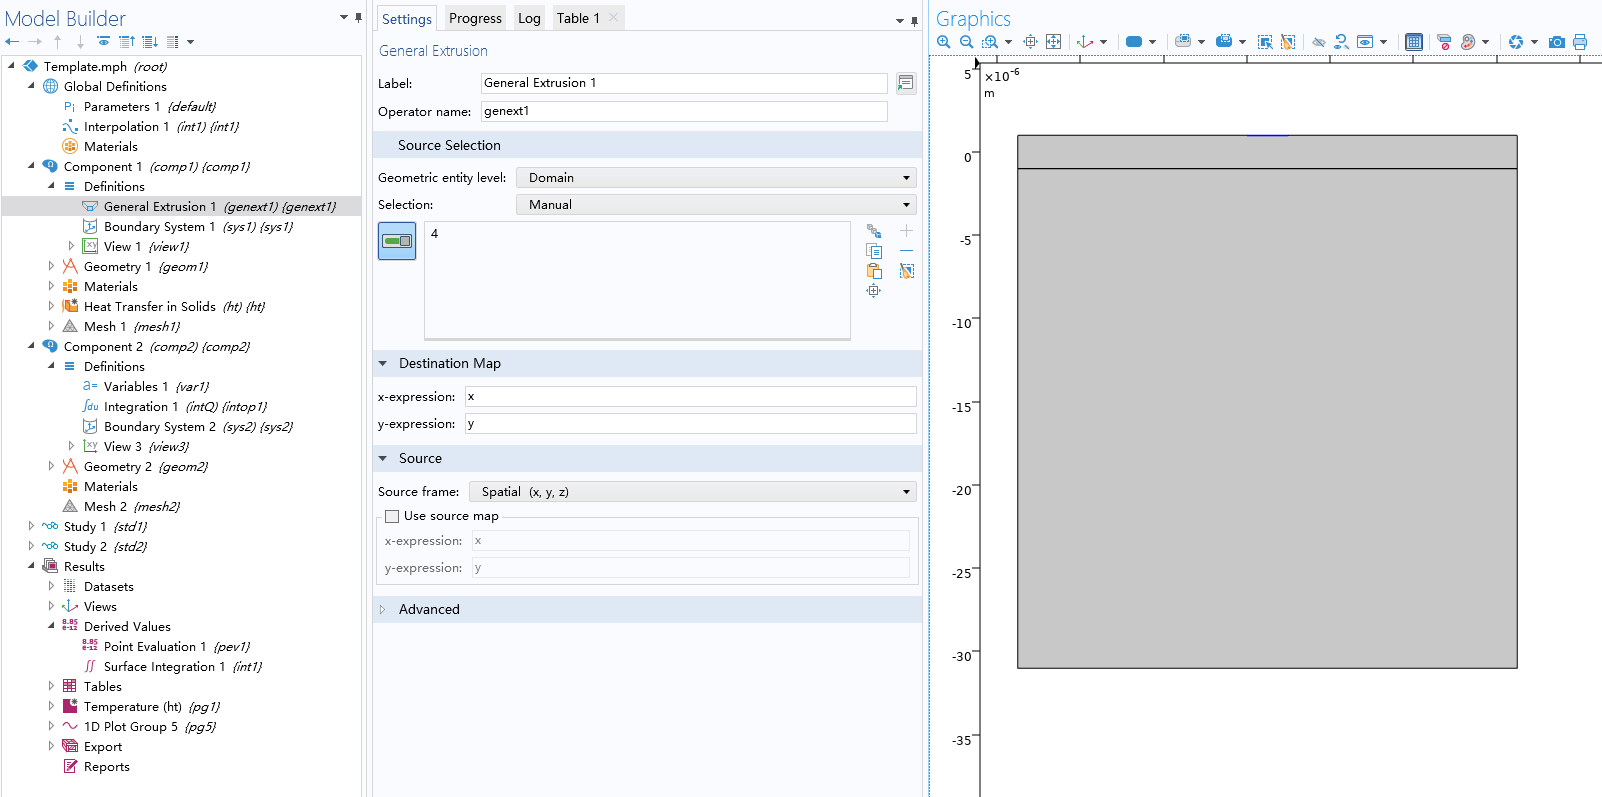The width and height of the screenshot is (1602, 797).
Task: Expand the Study 1 tree node
Action: pos(31,526)
